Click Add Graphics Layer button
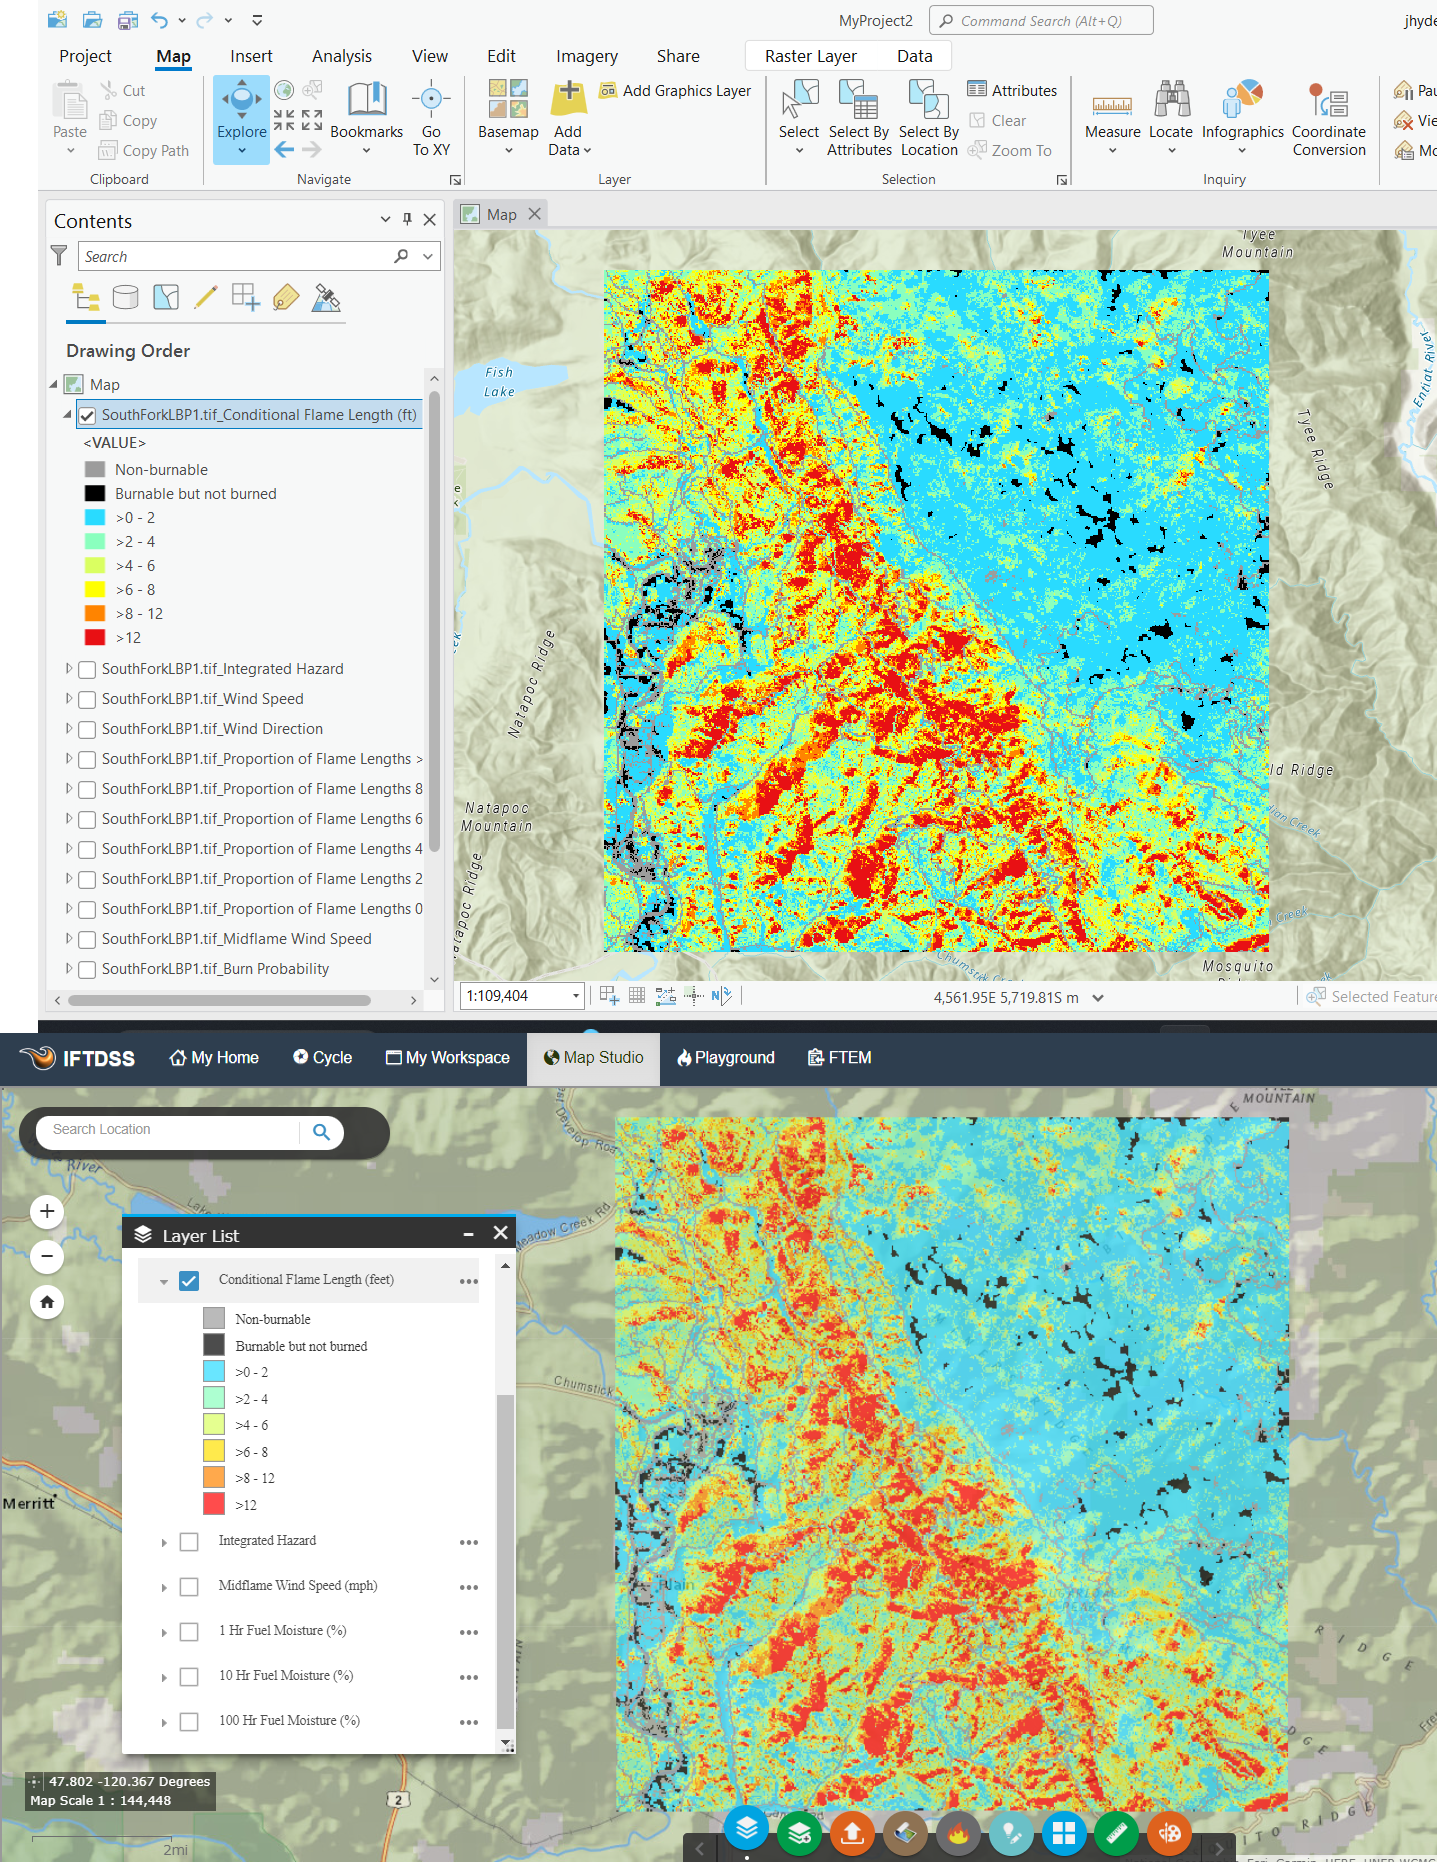1437x1862 pixels. (x=675, y=90)
